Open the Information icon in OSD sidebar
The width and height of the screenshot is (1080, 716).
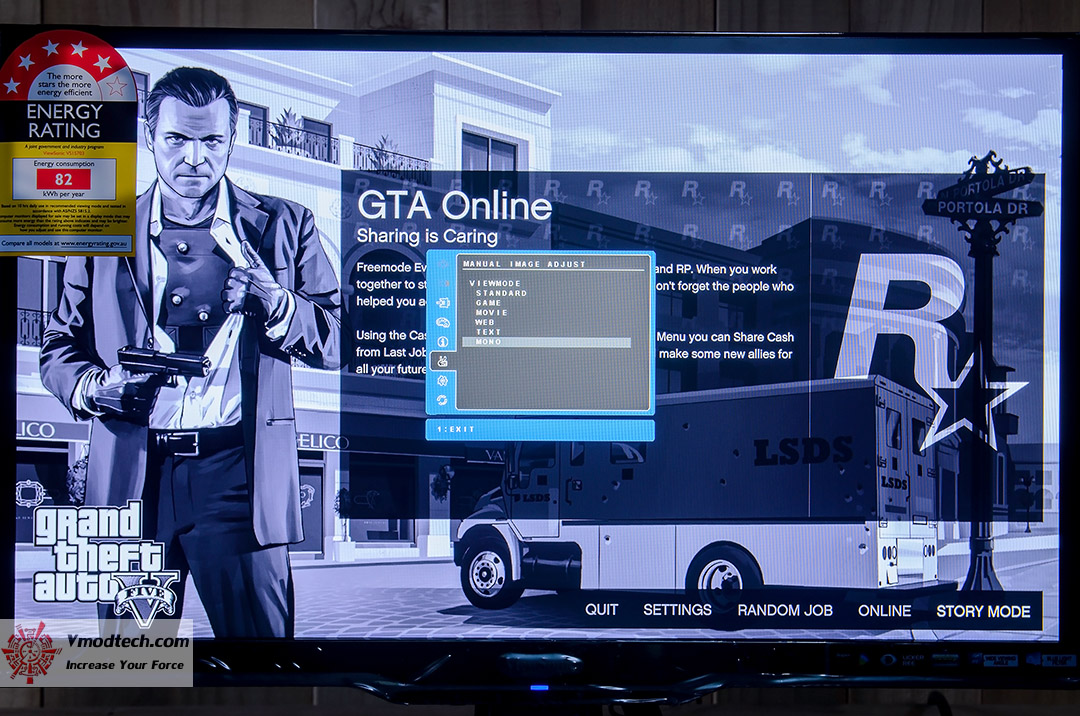click(443, 341)
